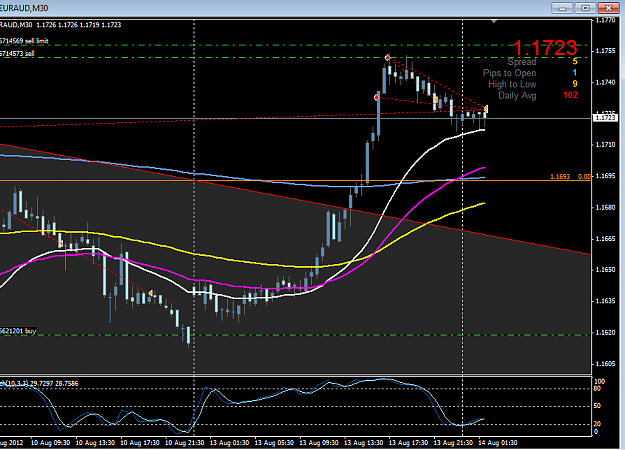Click the '13 Aug 01:30' time label
Image resolution: width=625 pixels, height=450 pixels.
229,443
